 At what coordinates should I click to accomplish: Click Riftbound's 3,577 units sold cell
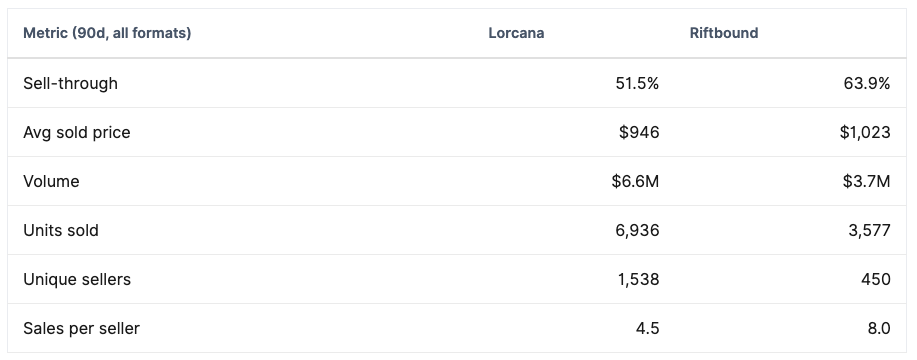tap(869, 231)
